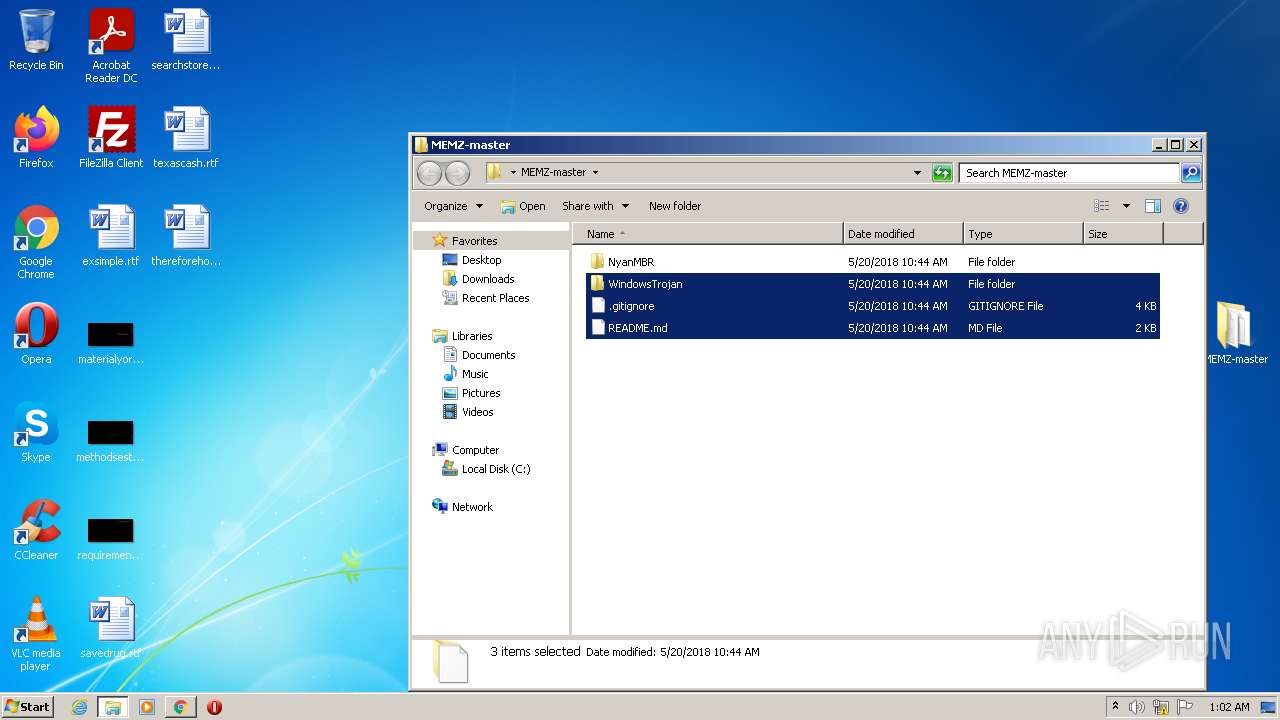Open Desktop in navigation pane
The height and width of the screenshot is (720, 1280).
point(481,260)
